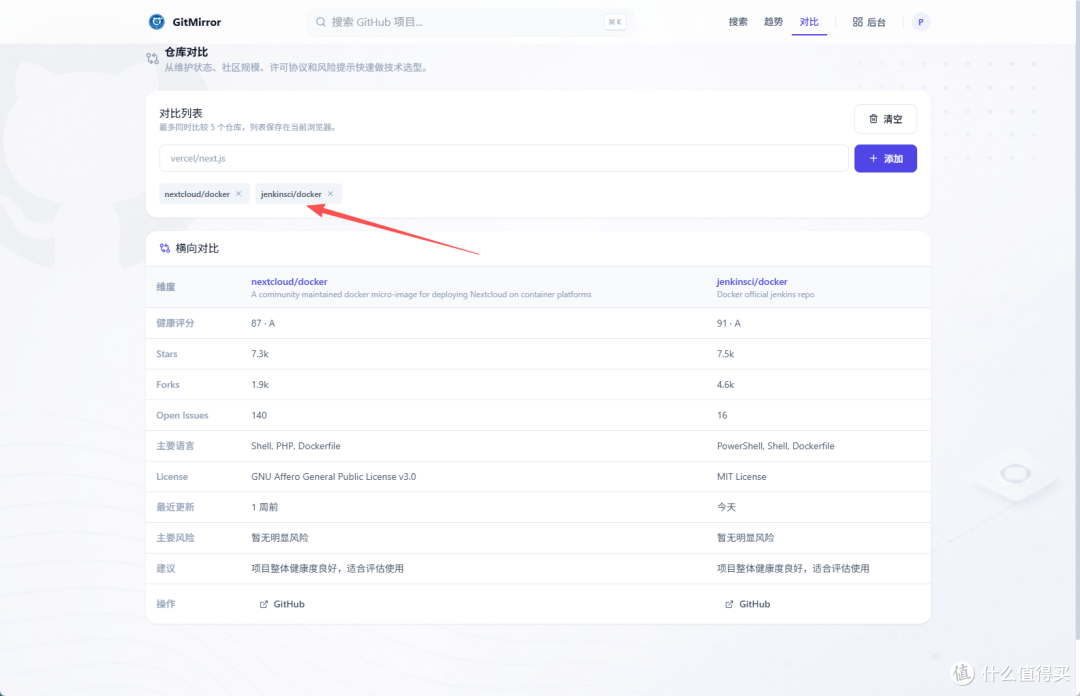Screen dimensions: 1080x696
Task: Remove nextcloud/docker chip via its X
Action: point(238,194)
